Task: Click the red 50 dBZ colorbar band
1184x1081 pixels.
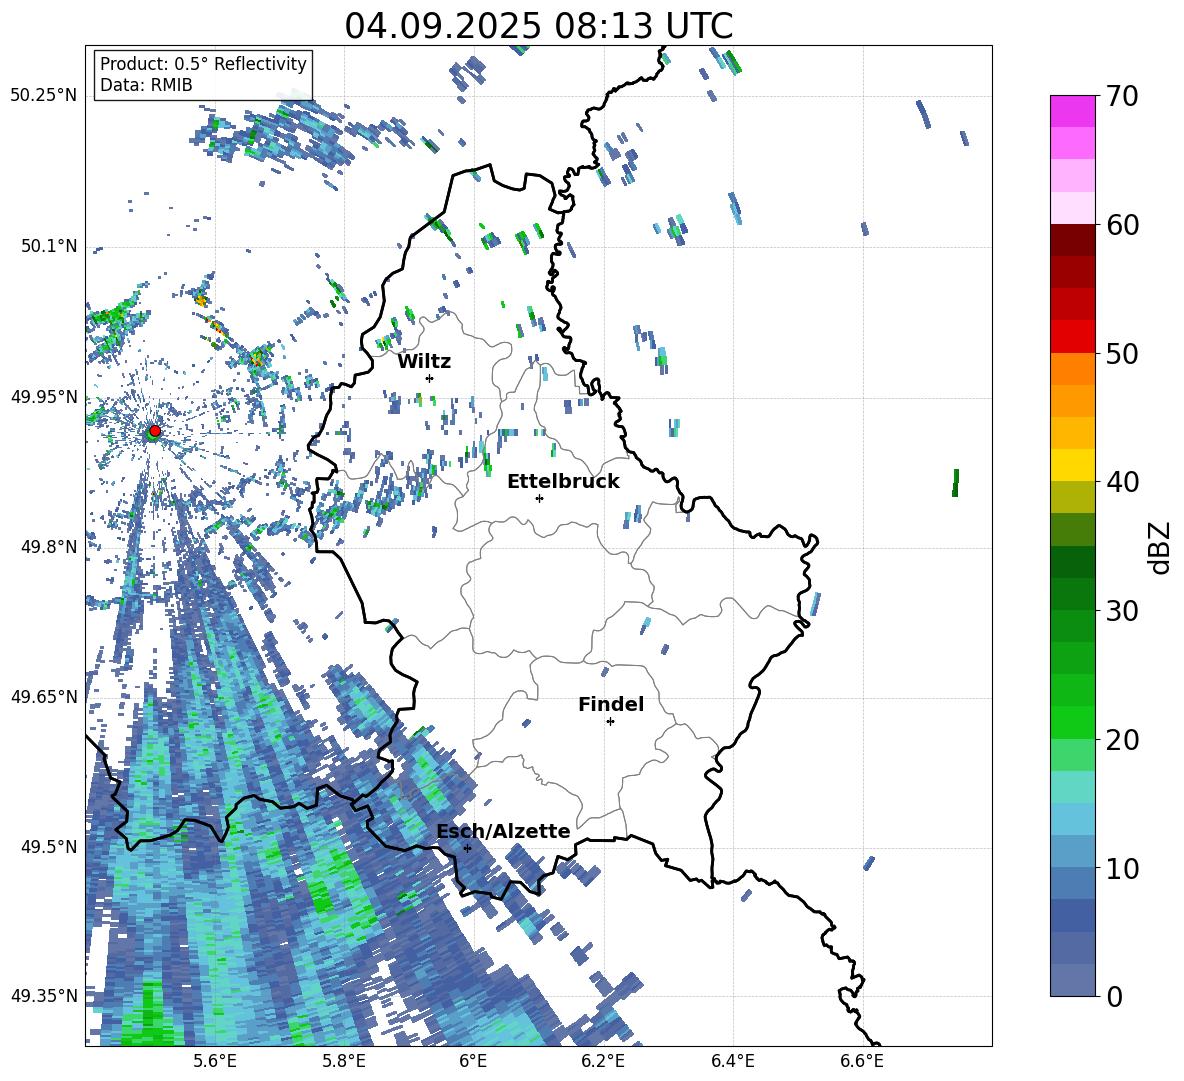Action: (1072, 337)
